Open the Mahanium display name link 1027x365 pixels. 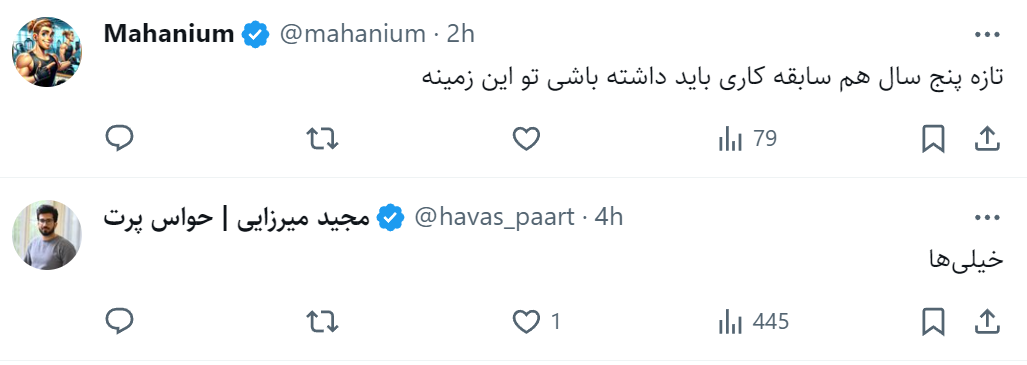[169, 33]
